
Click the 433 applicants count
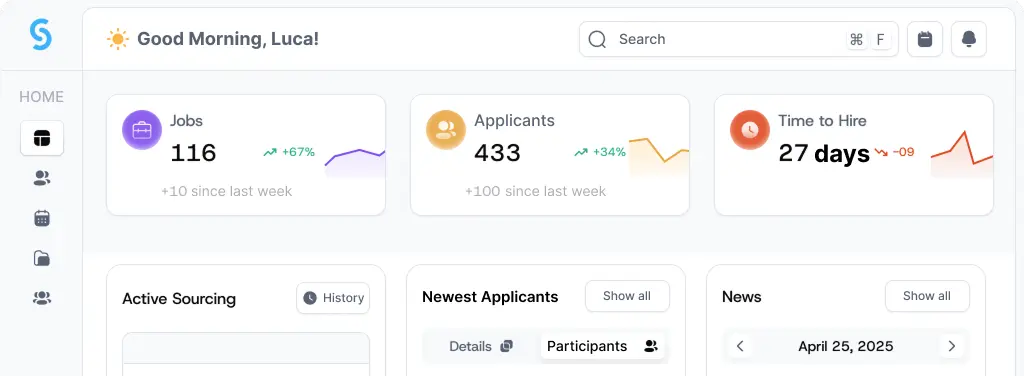[498, 153]
